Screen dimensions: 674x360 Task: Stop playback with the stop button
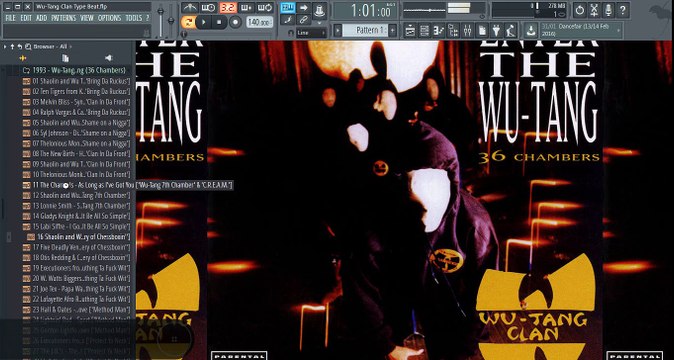point(219,22)
